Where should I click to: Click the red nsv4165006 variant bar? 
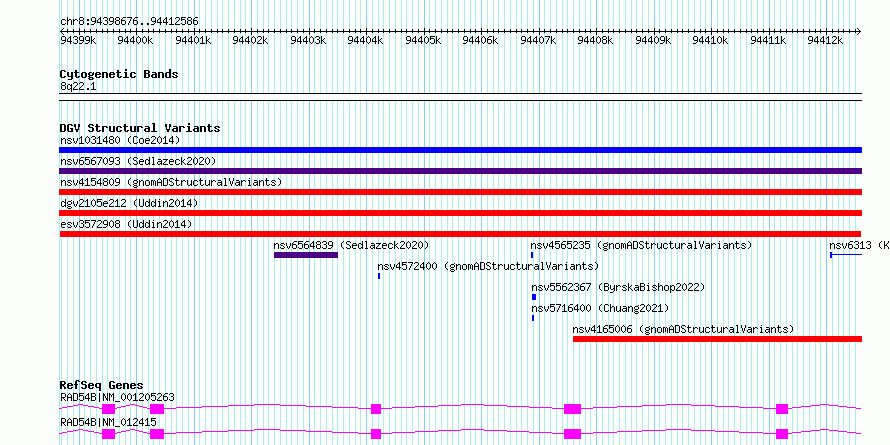tap(717, 339)
